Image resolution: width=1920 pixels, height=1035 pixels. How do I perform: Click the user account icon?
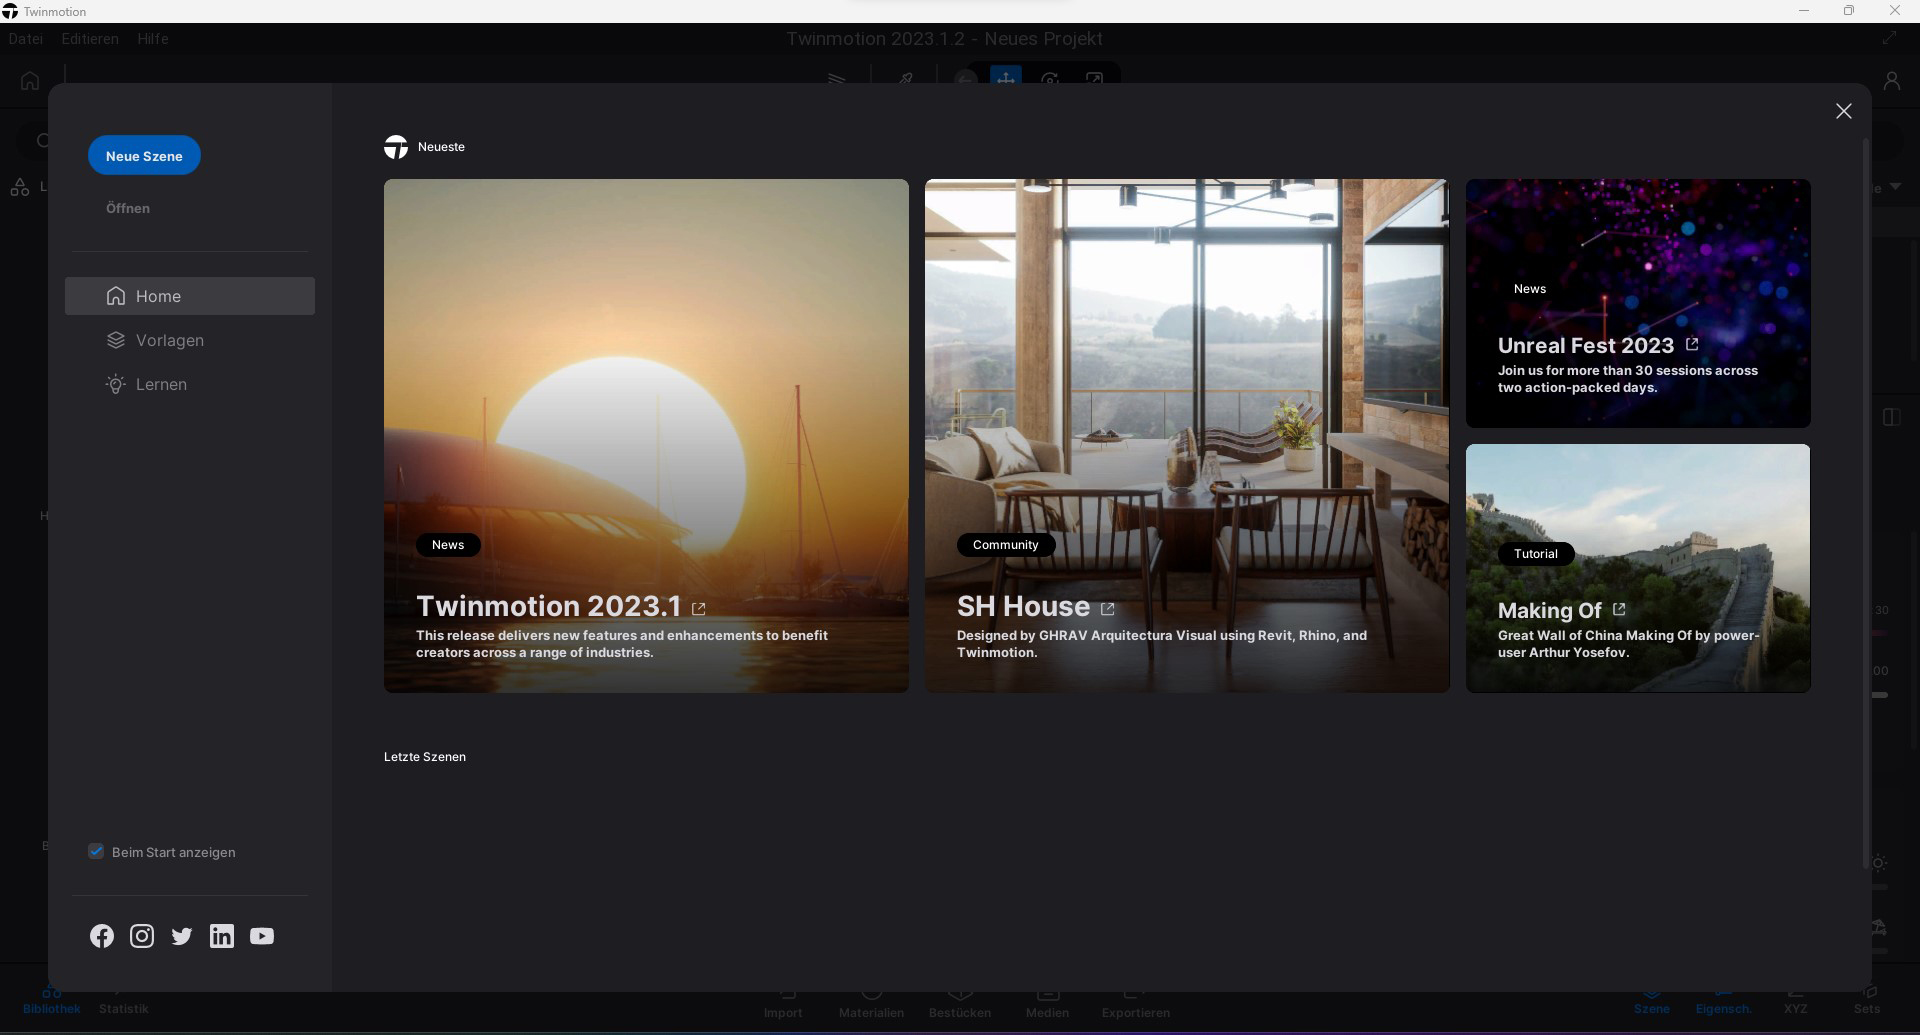1892,80
